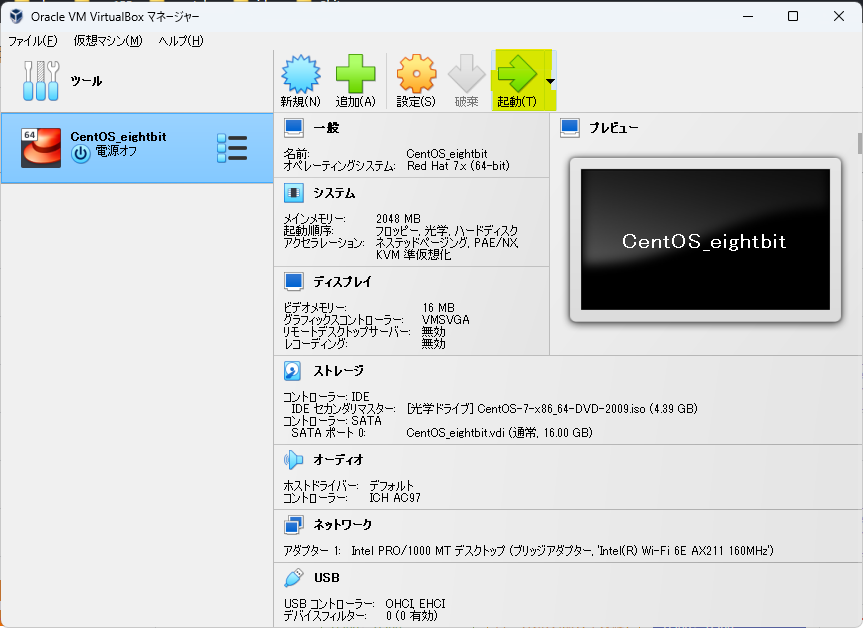
Task: Click the VirtualBox title bar app icon
Action: (x=17, y=17)
